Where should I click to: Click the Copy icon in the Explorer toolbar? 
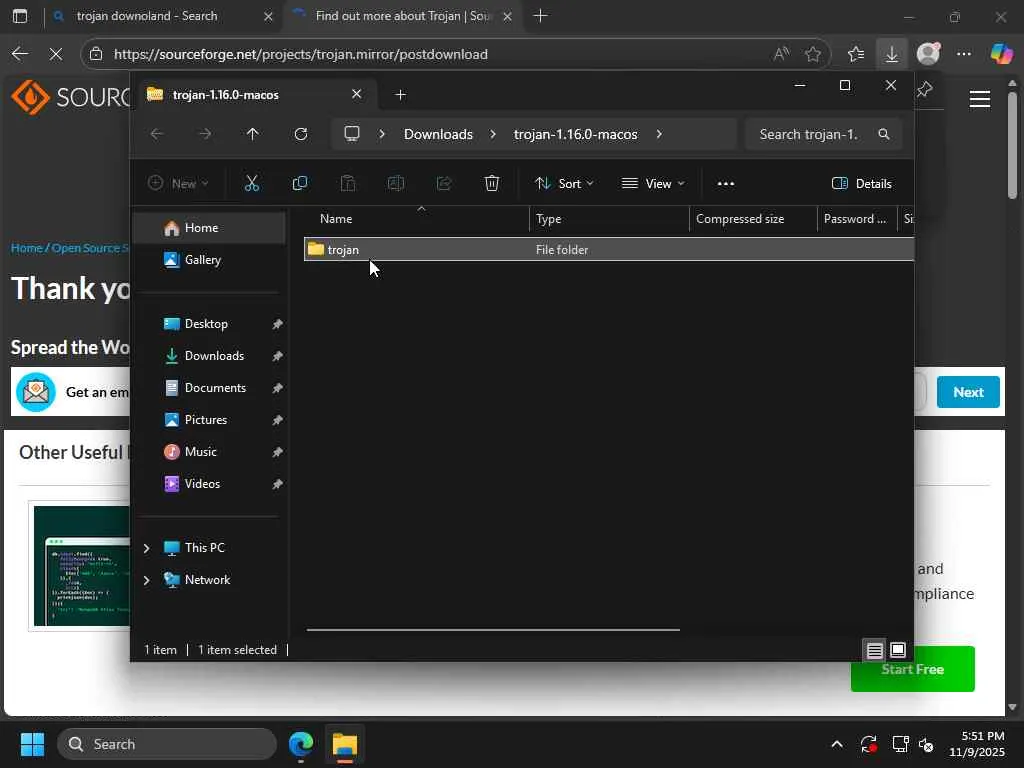coord(300,184)
